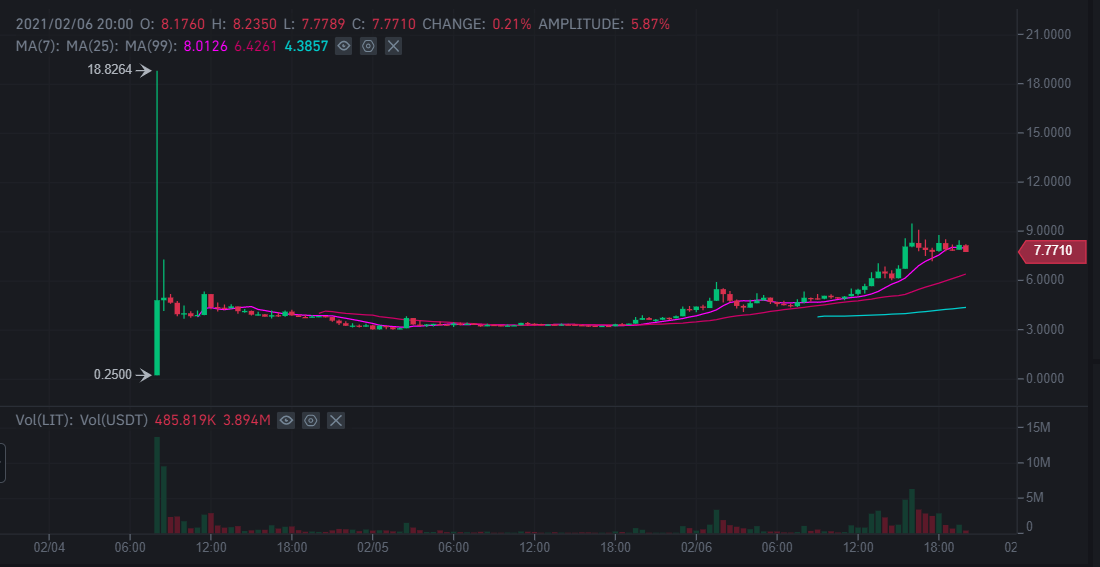The width and height of the screenshot is (1100, 567).
Task: Click the Vol(LIT) label
Action: point(44,420)
